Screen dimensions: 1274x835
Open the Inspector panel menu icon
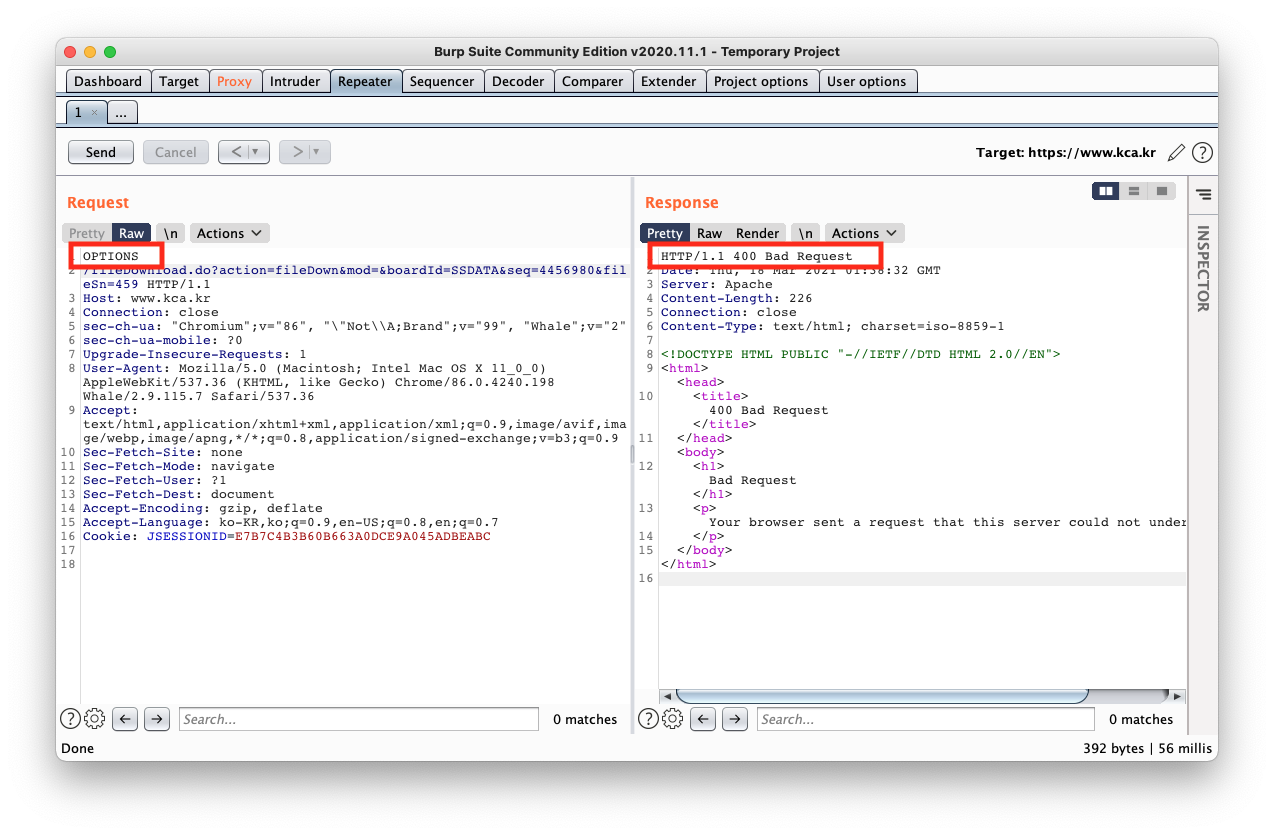point(1203,194)
